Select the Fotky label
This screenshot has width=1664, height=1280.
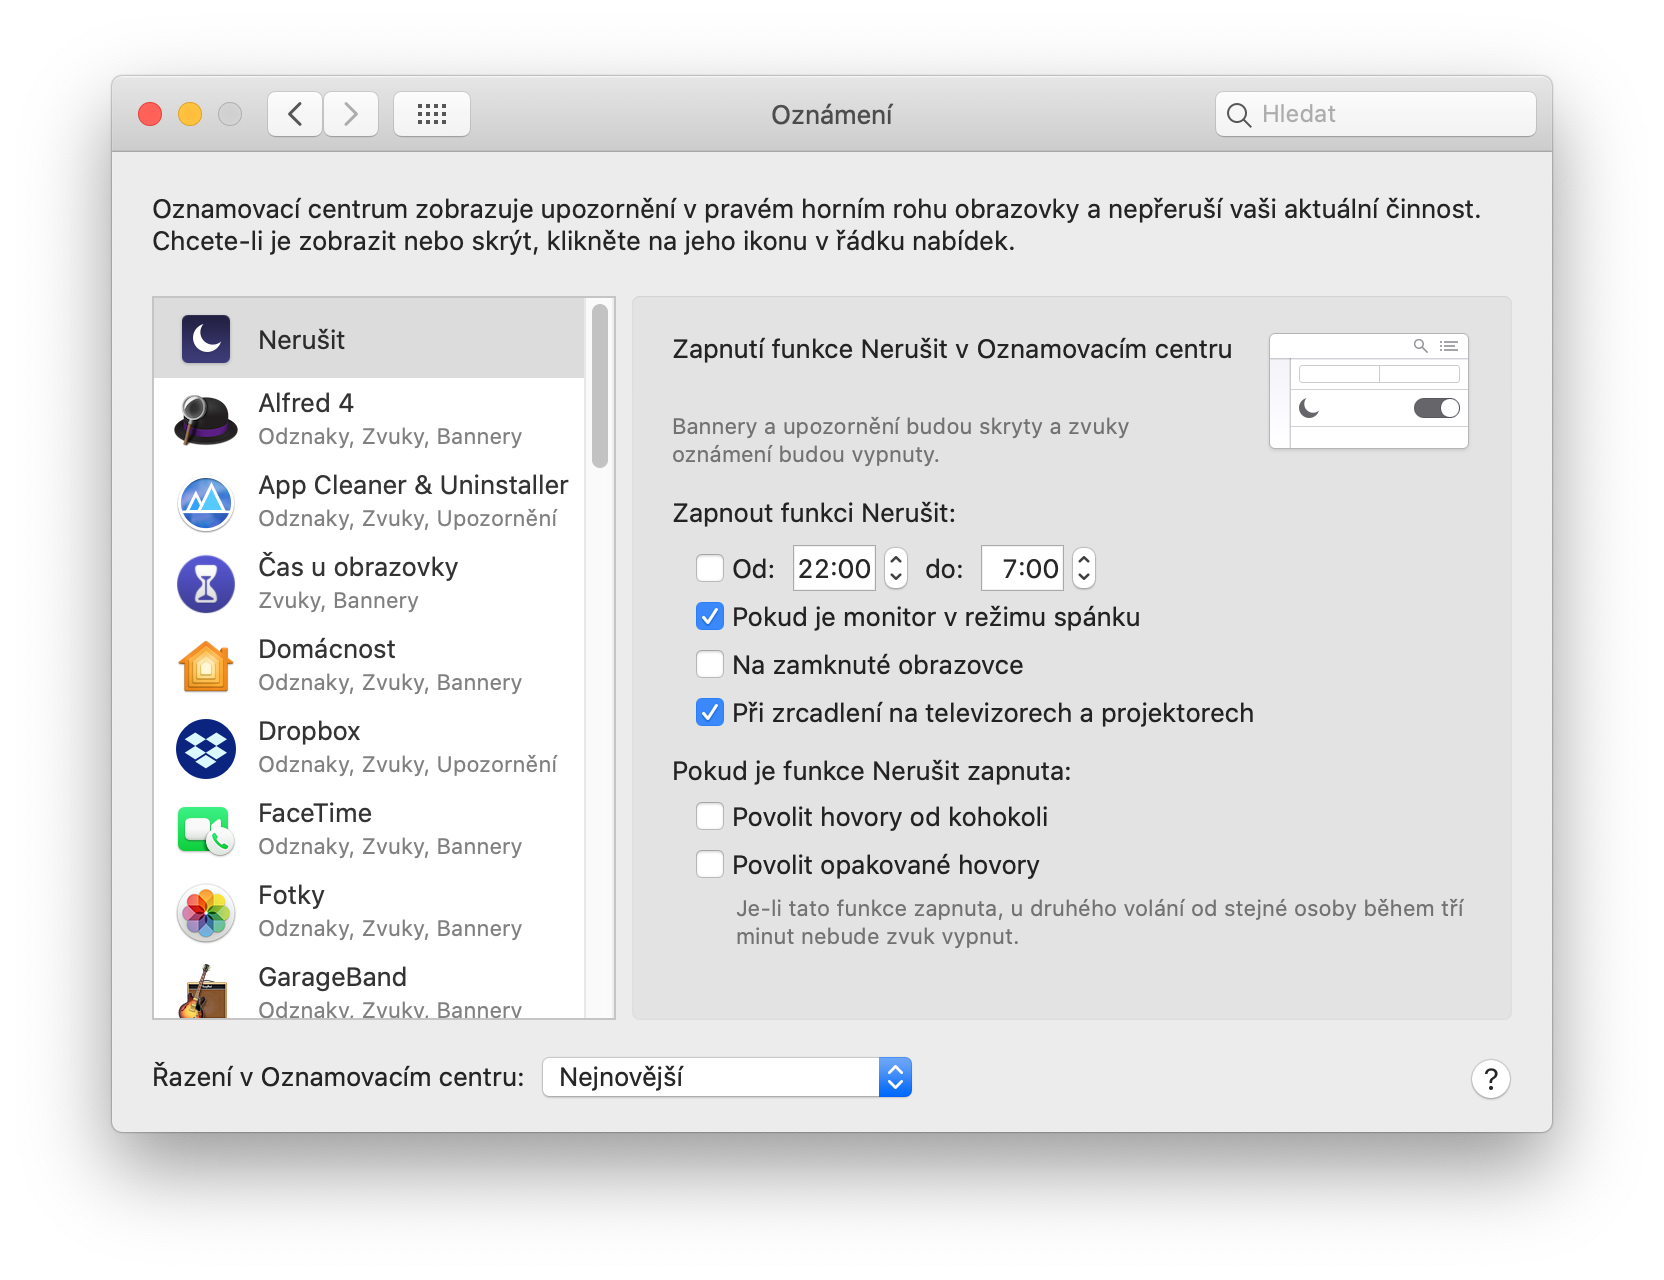pos(291,895)
